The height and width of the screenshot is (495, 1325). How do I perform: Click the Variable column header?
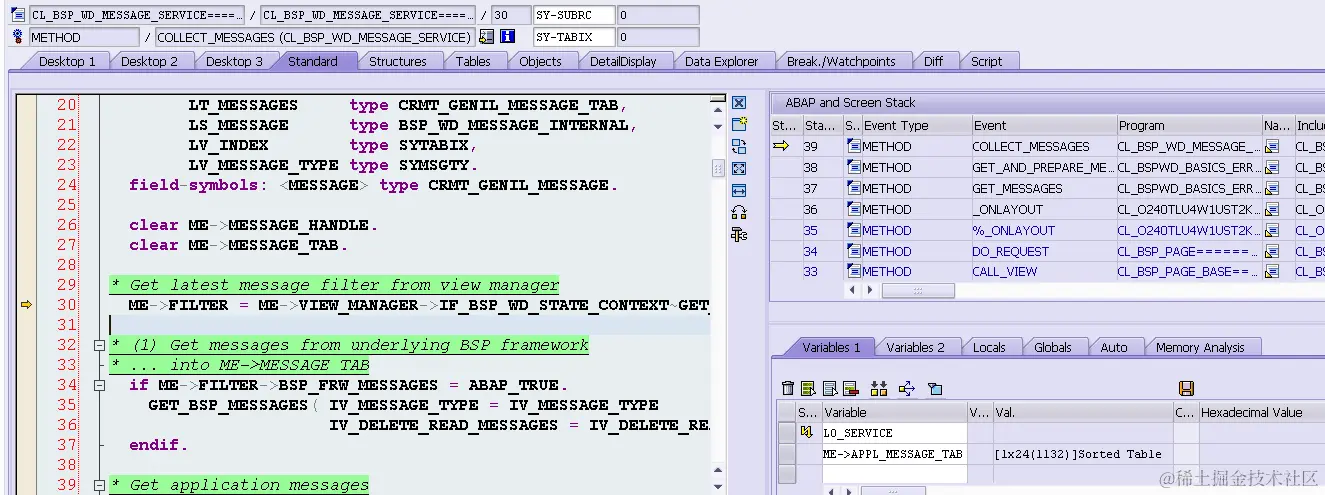pyautogui.click(x=894, y=412)
